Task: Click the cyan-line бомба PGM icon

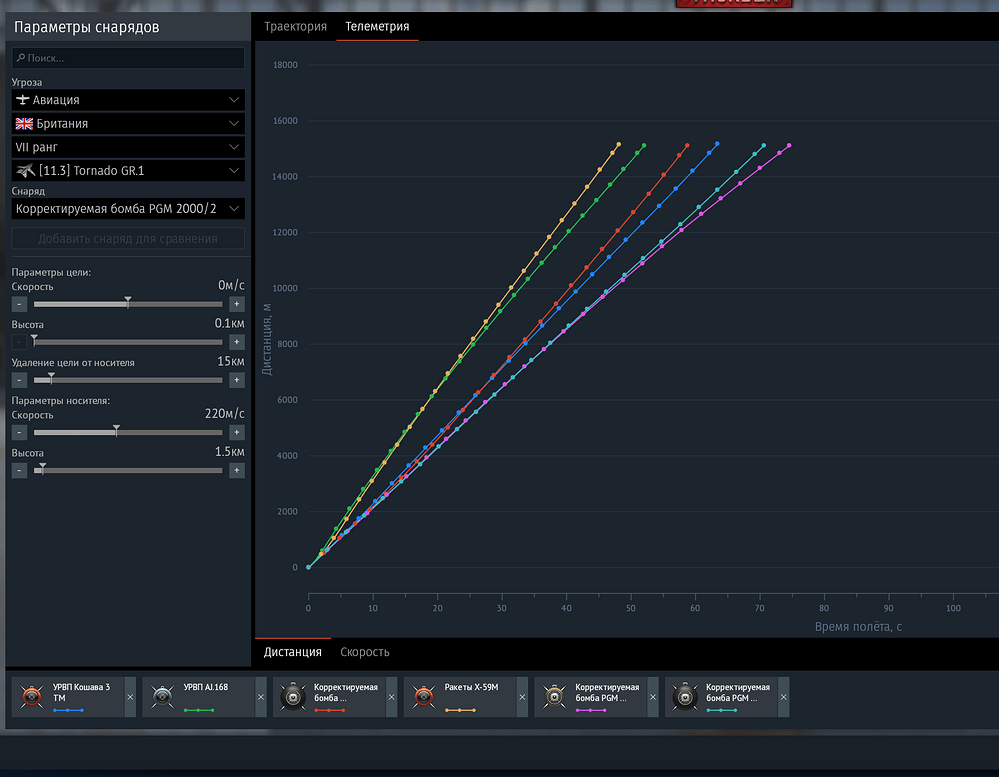Action: 685,696
